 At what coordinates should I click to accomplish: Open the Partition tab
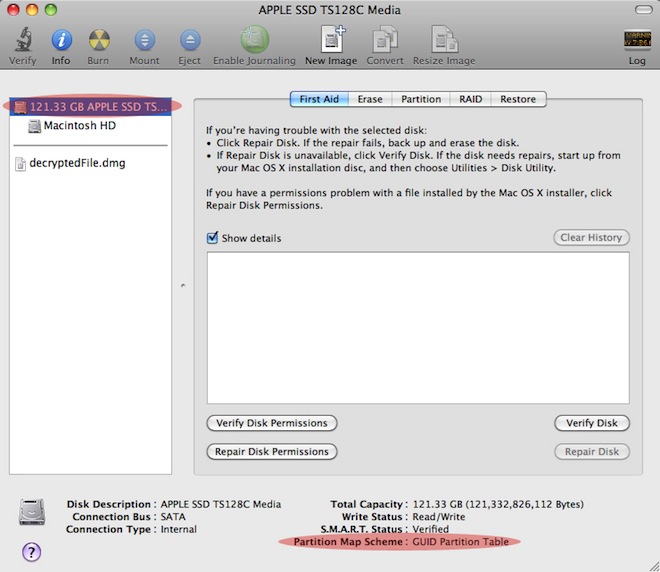pos(421,99)
